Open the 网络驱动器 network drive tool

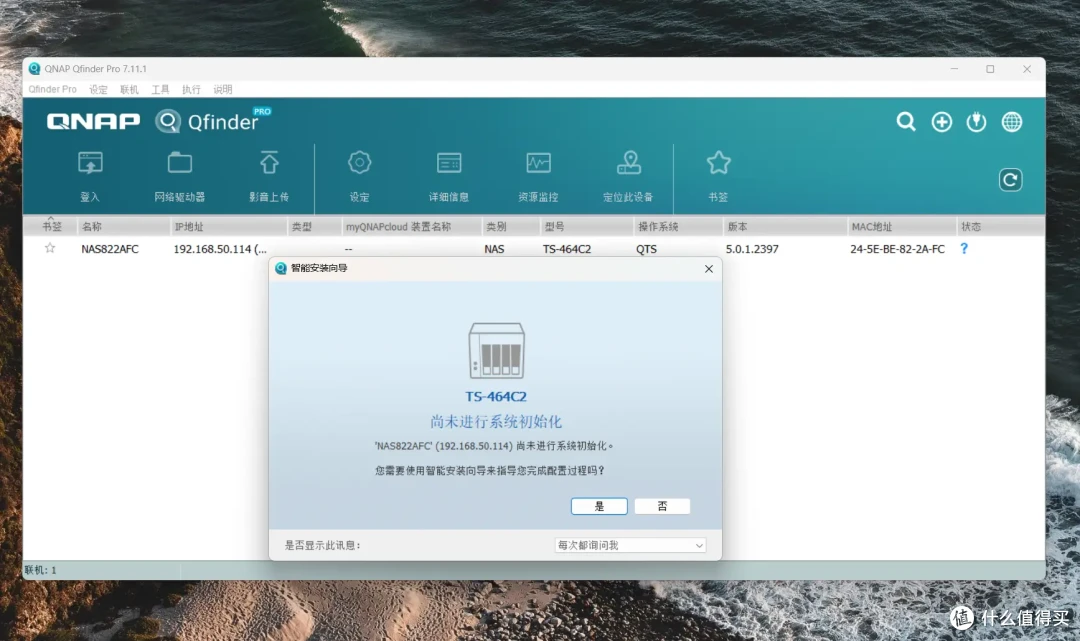(x=180, y=176)
